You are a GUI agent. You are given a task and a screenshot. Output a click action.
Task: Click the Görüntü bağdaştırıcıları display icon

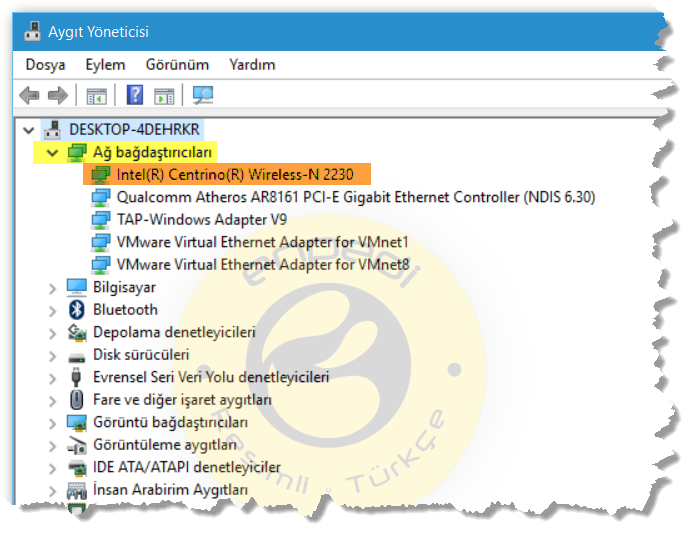77,422
